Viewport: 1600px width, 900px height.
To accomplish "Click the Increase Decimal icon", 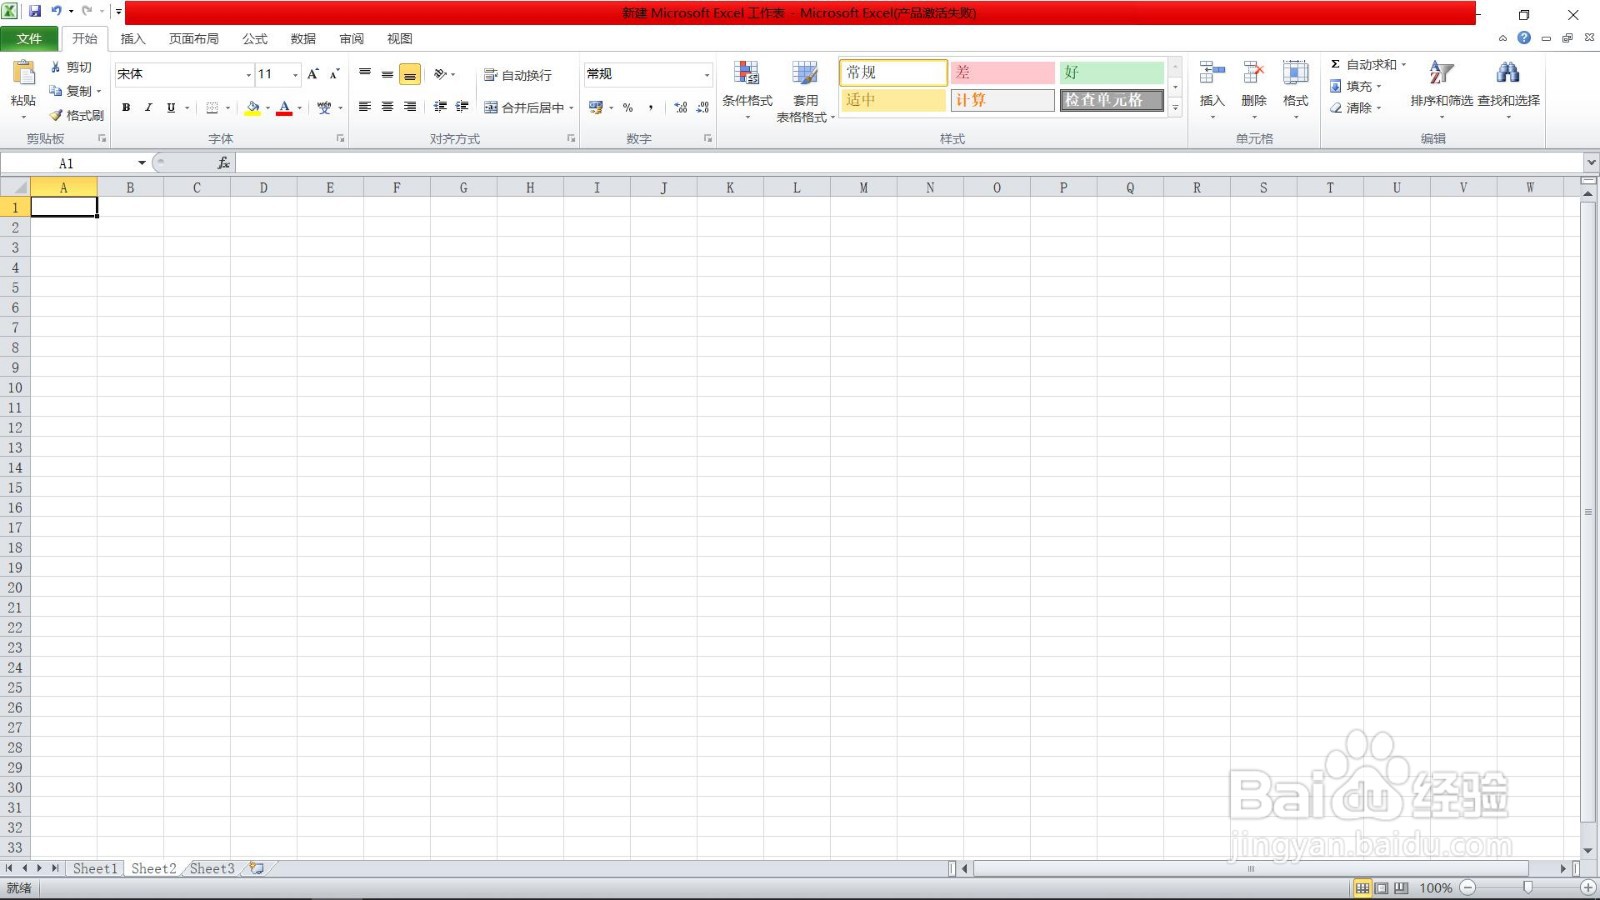I will pos(680,107).
